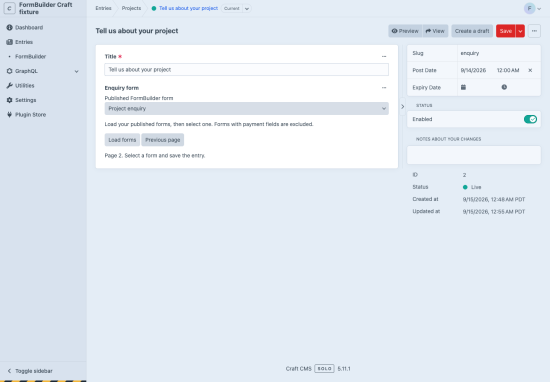Click the Post Date time 12:00 AM field

508,71
